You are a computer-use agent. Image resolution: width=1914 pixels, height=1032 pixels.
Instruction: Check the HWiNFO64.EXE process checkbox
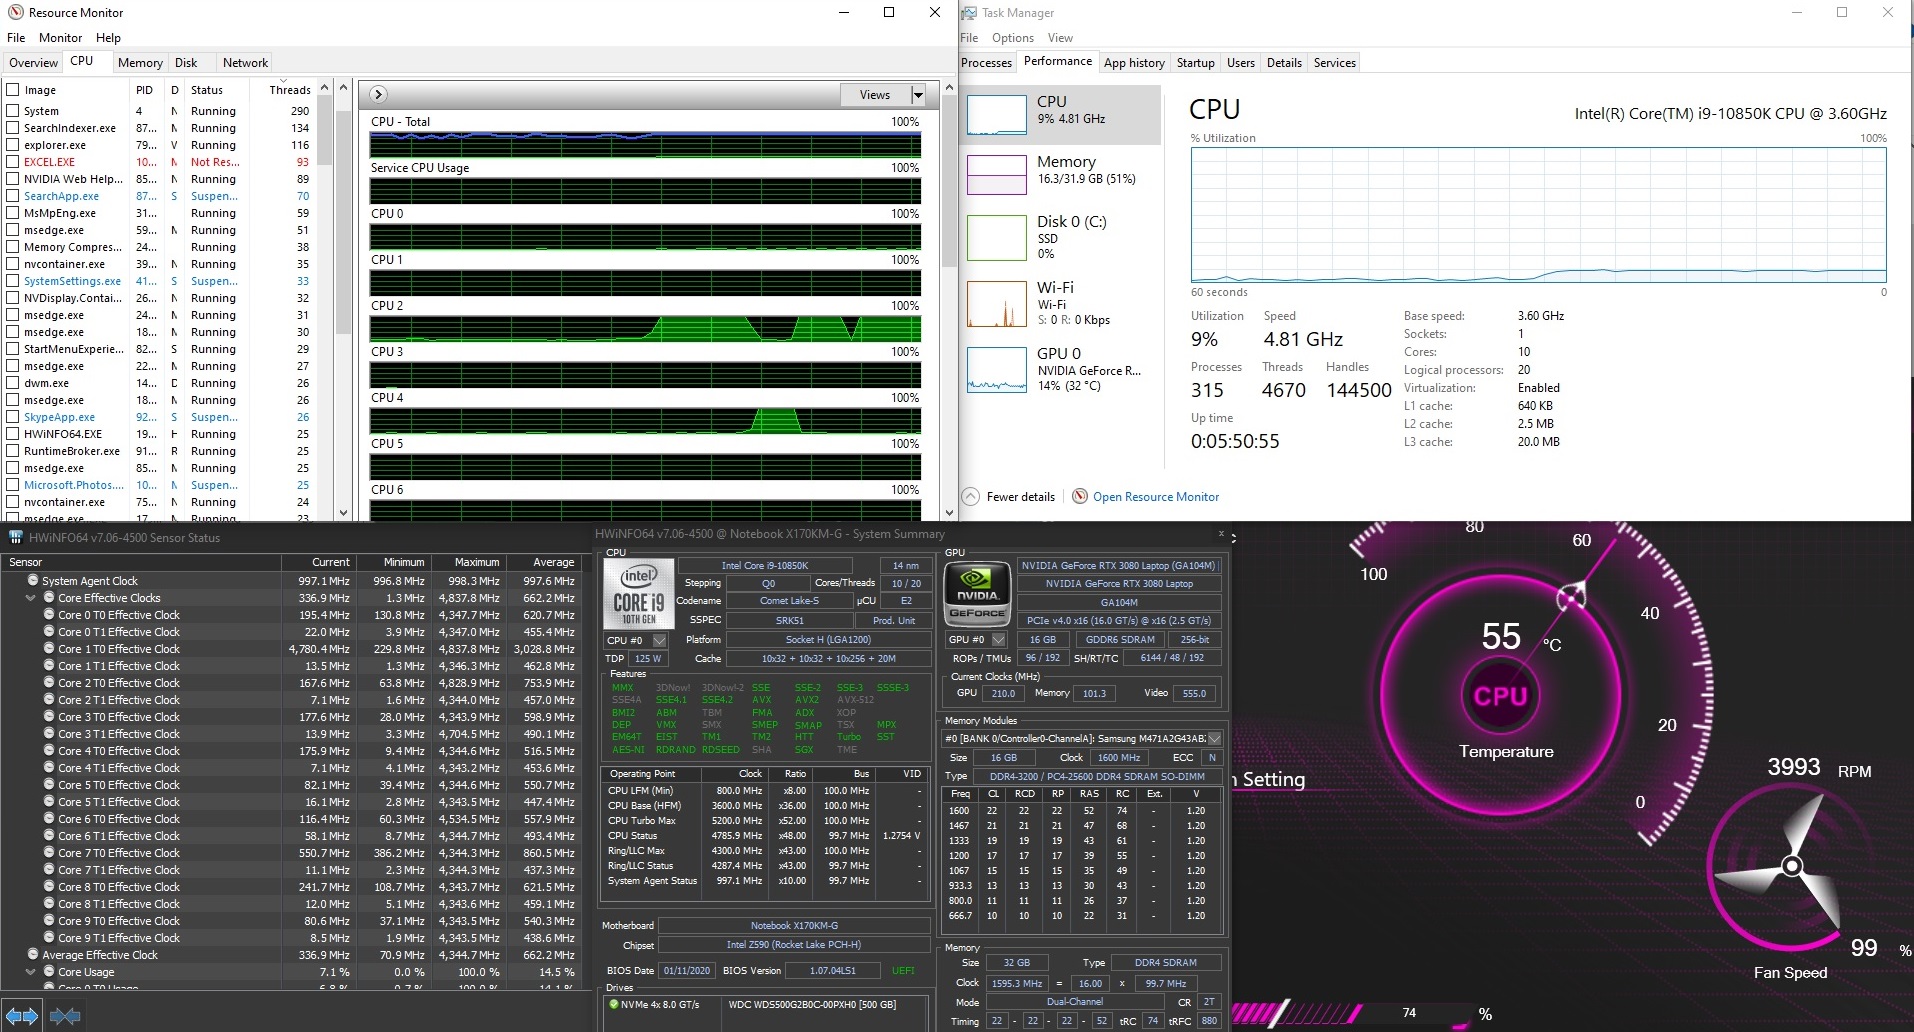(x=13, y=434)
